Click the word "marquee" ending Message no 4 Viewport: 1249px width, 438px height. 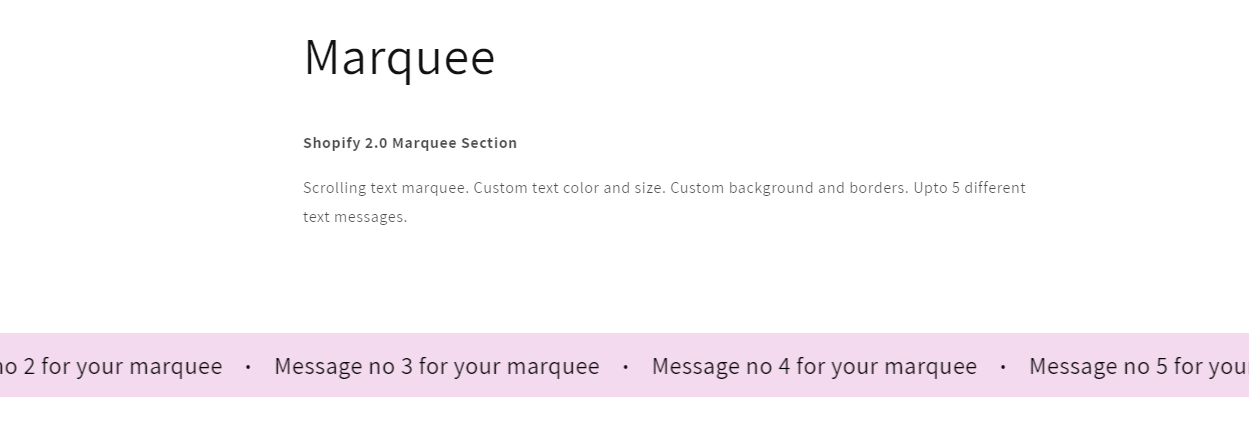pos(925,366)
